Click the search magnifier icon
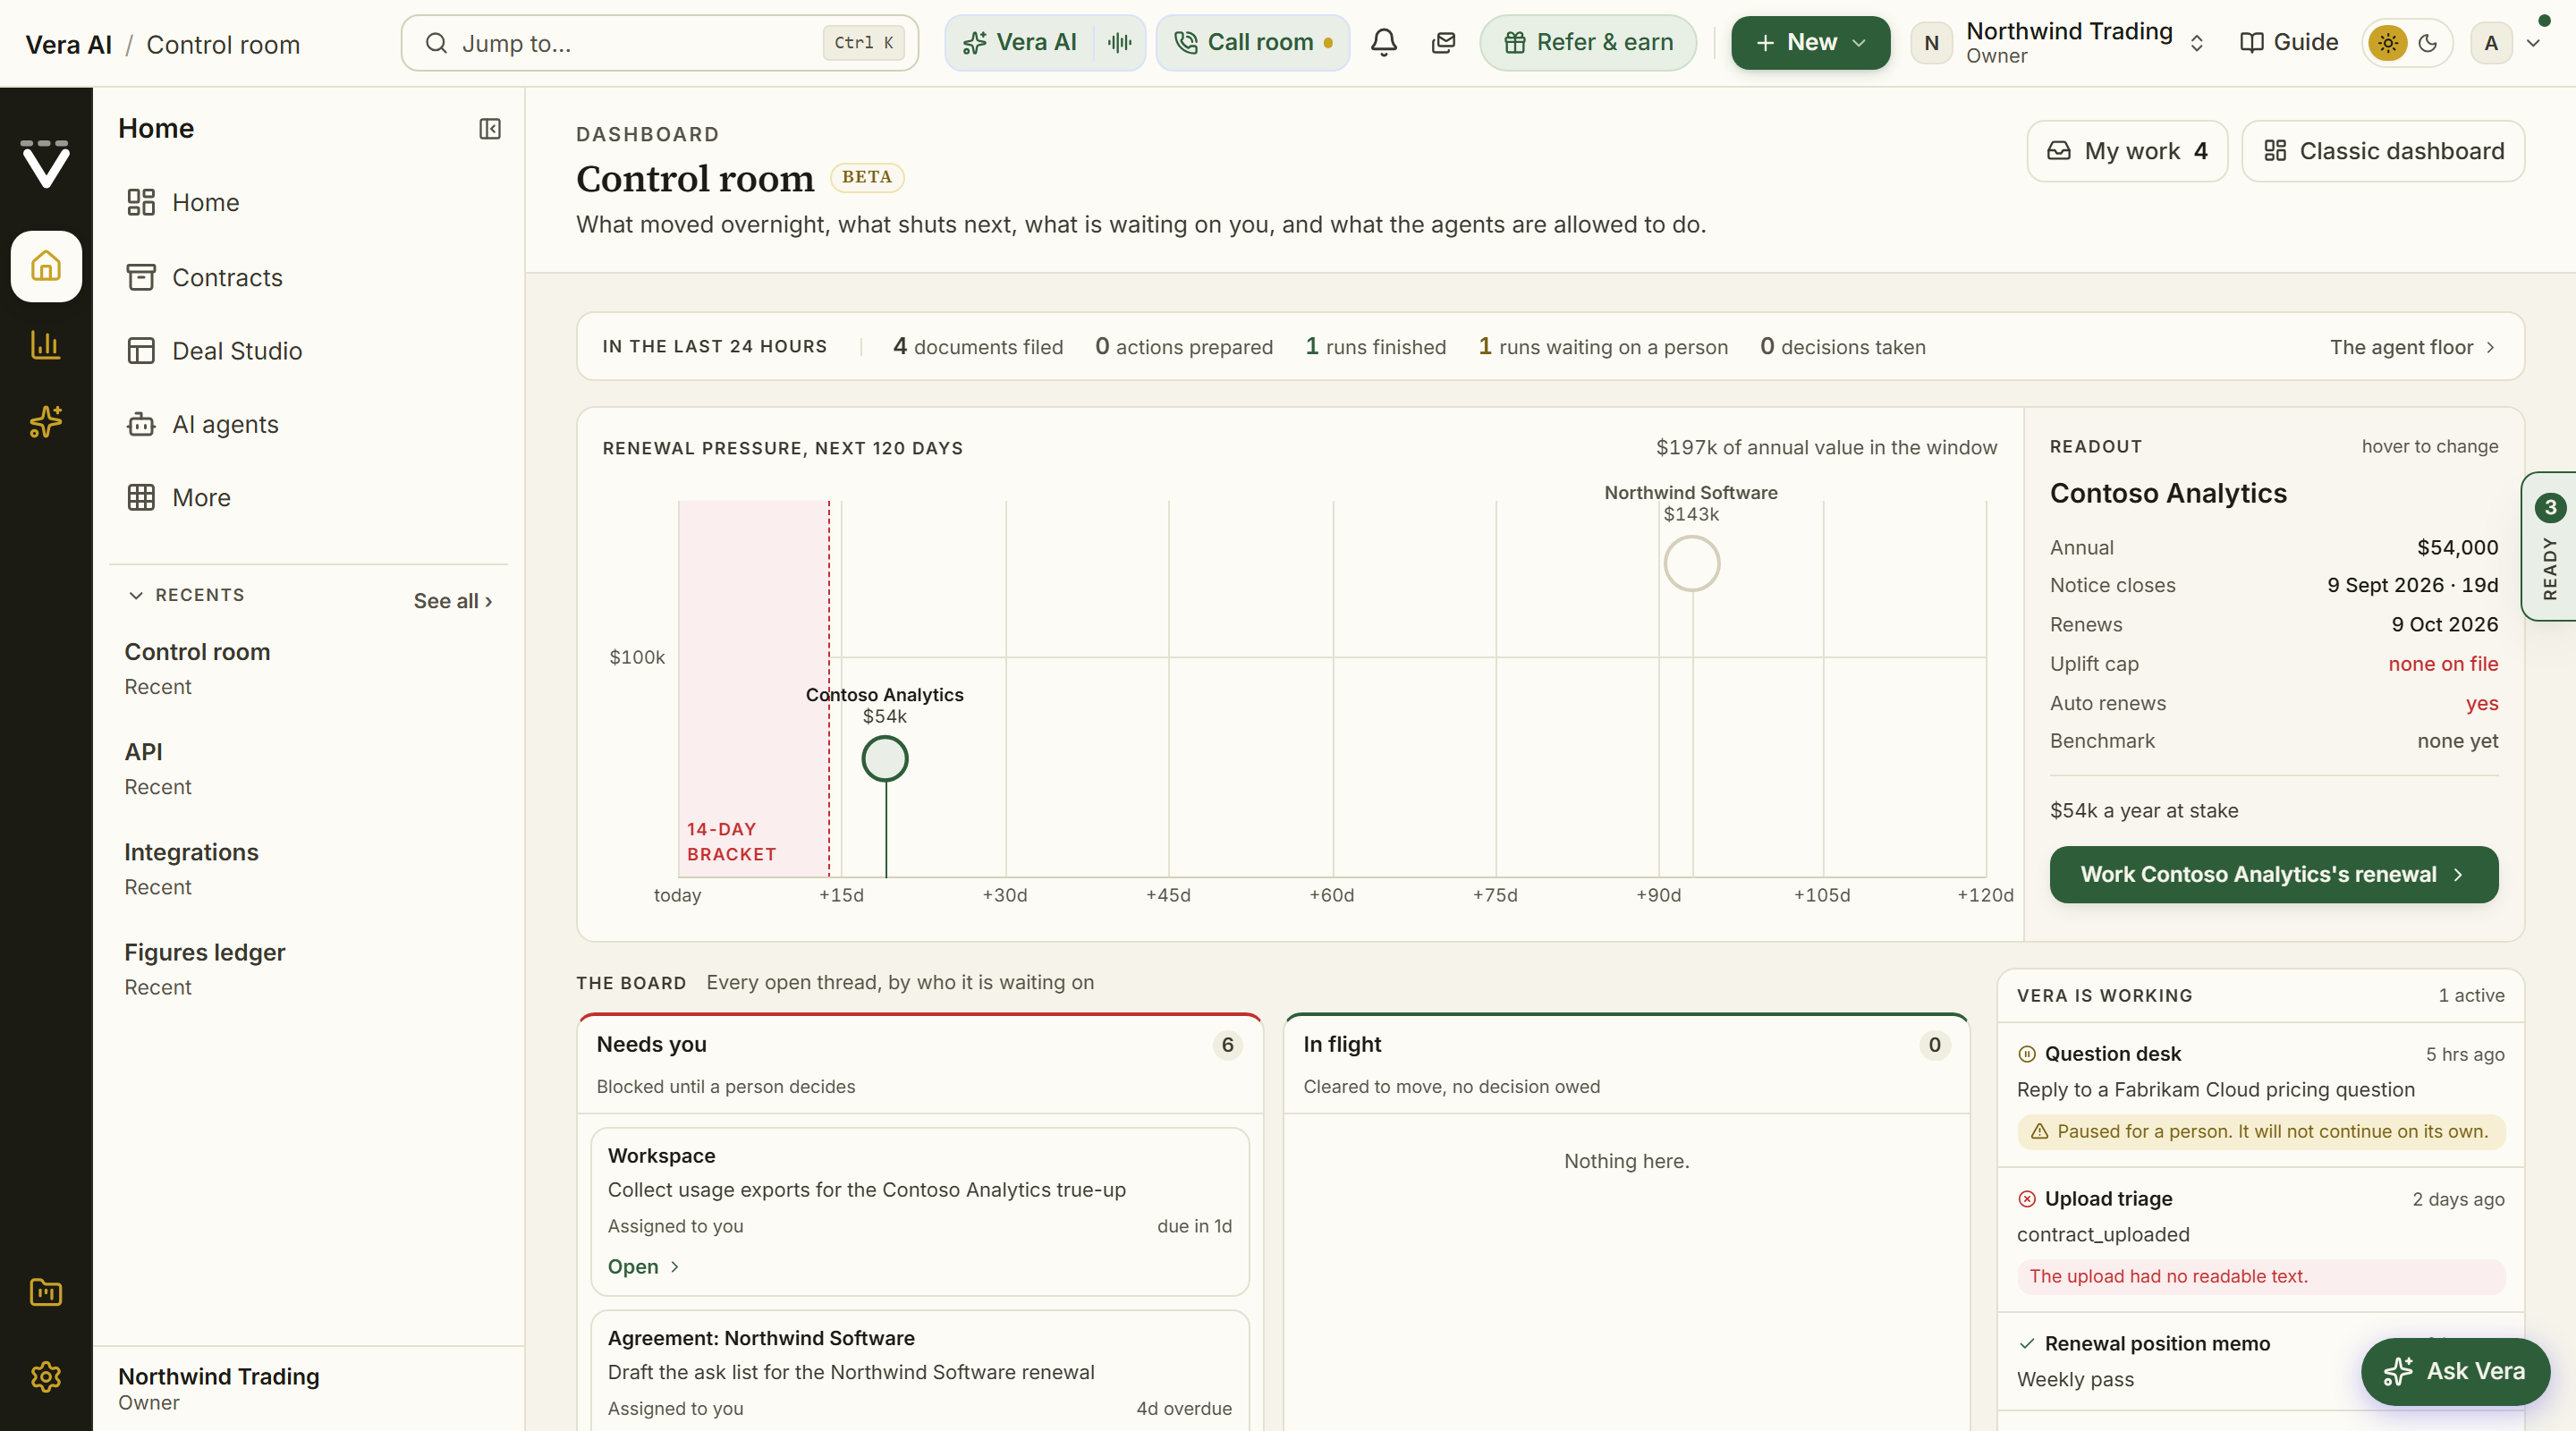The image size is (2576, 1431). pos(436,43)
